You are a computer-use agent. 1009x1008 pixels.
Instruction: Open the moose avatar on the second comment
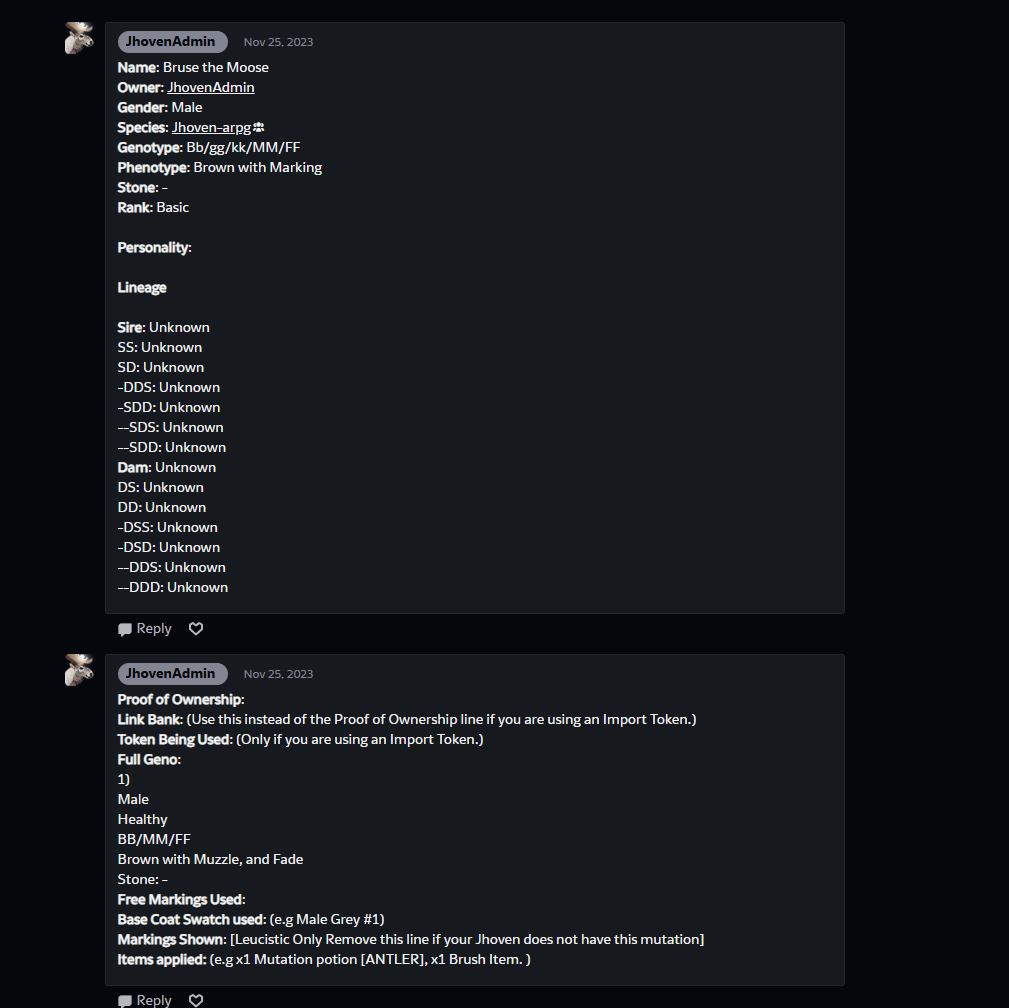[79, 670]
